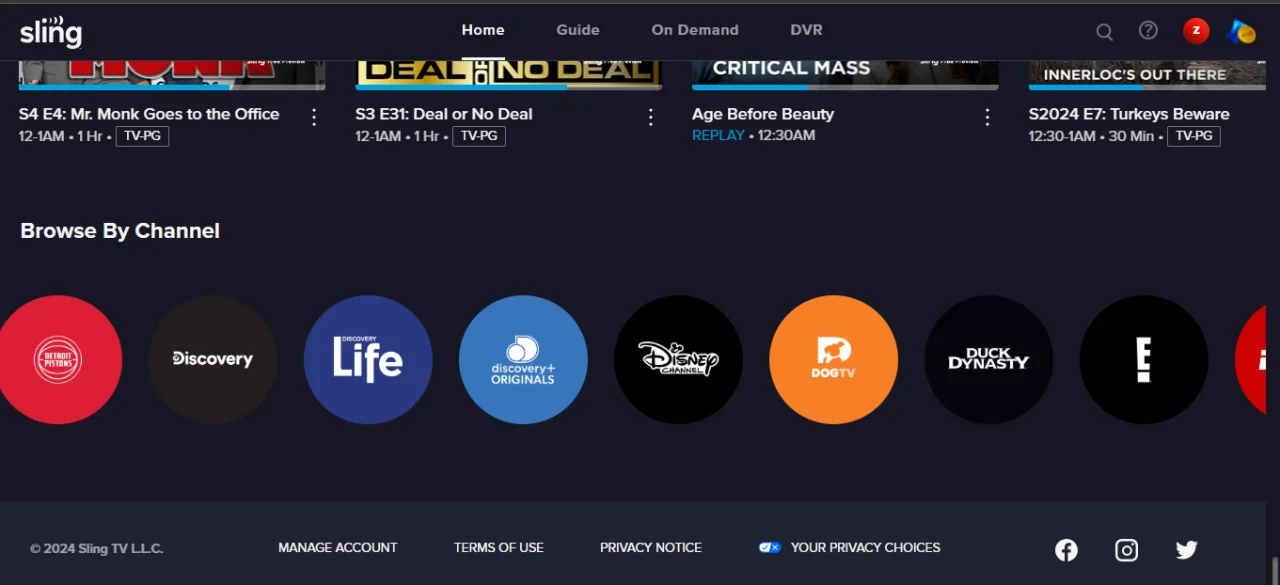Click the Critical Mass thumbnail
Image resolution: width=1280 pixels, height=585 pixels.
coord(845,75)
